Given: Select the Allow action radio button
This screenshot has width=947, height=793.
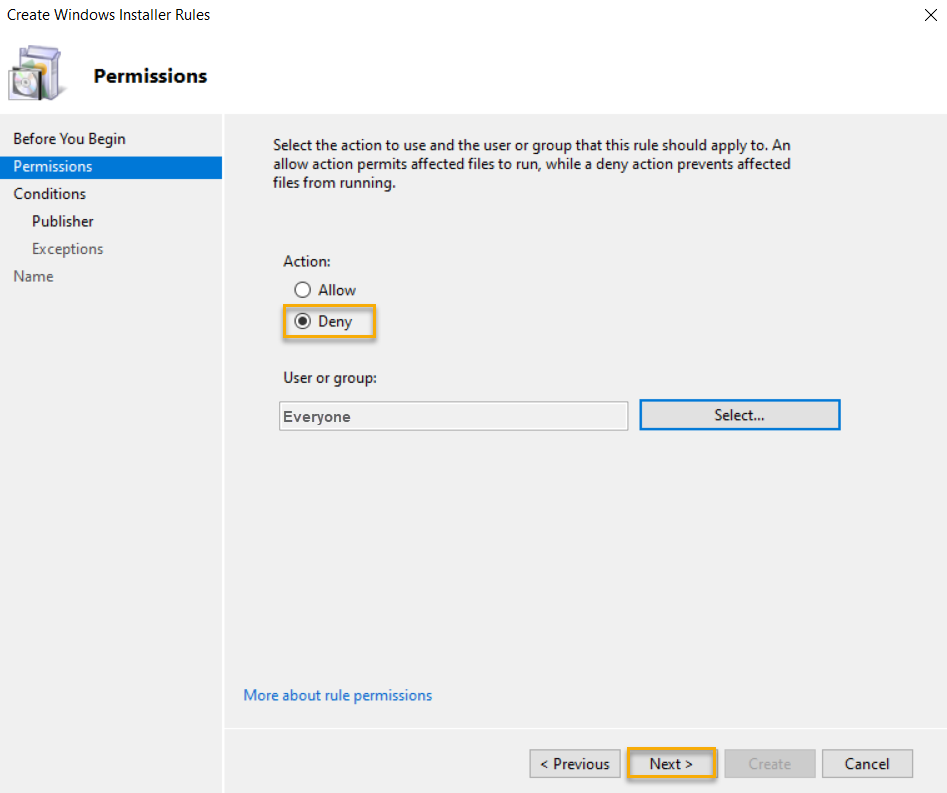Looking at the screenshot, I should point(302,290).
